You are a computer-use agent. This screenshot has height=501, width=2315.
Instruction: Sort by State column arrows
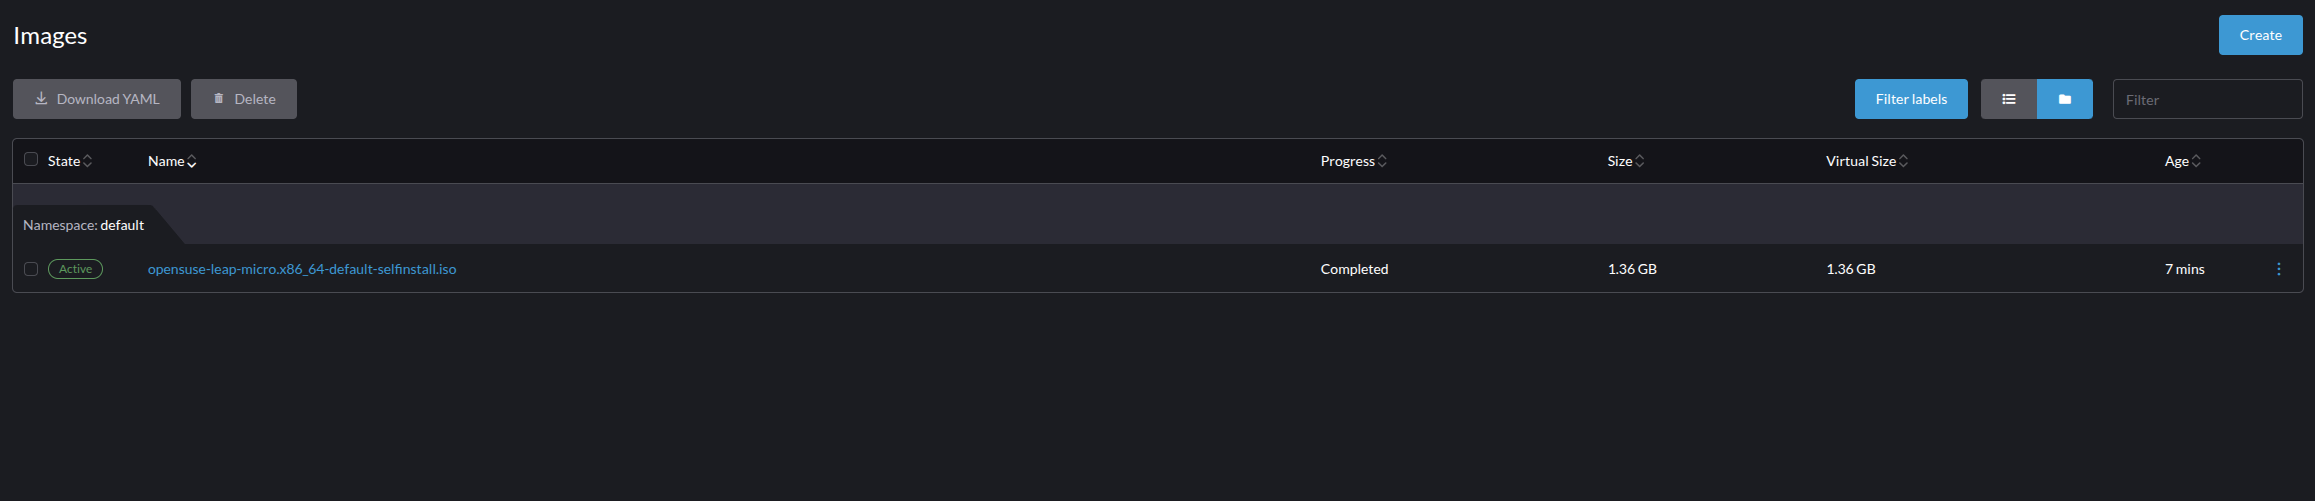88,161
